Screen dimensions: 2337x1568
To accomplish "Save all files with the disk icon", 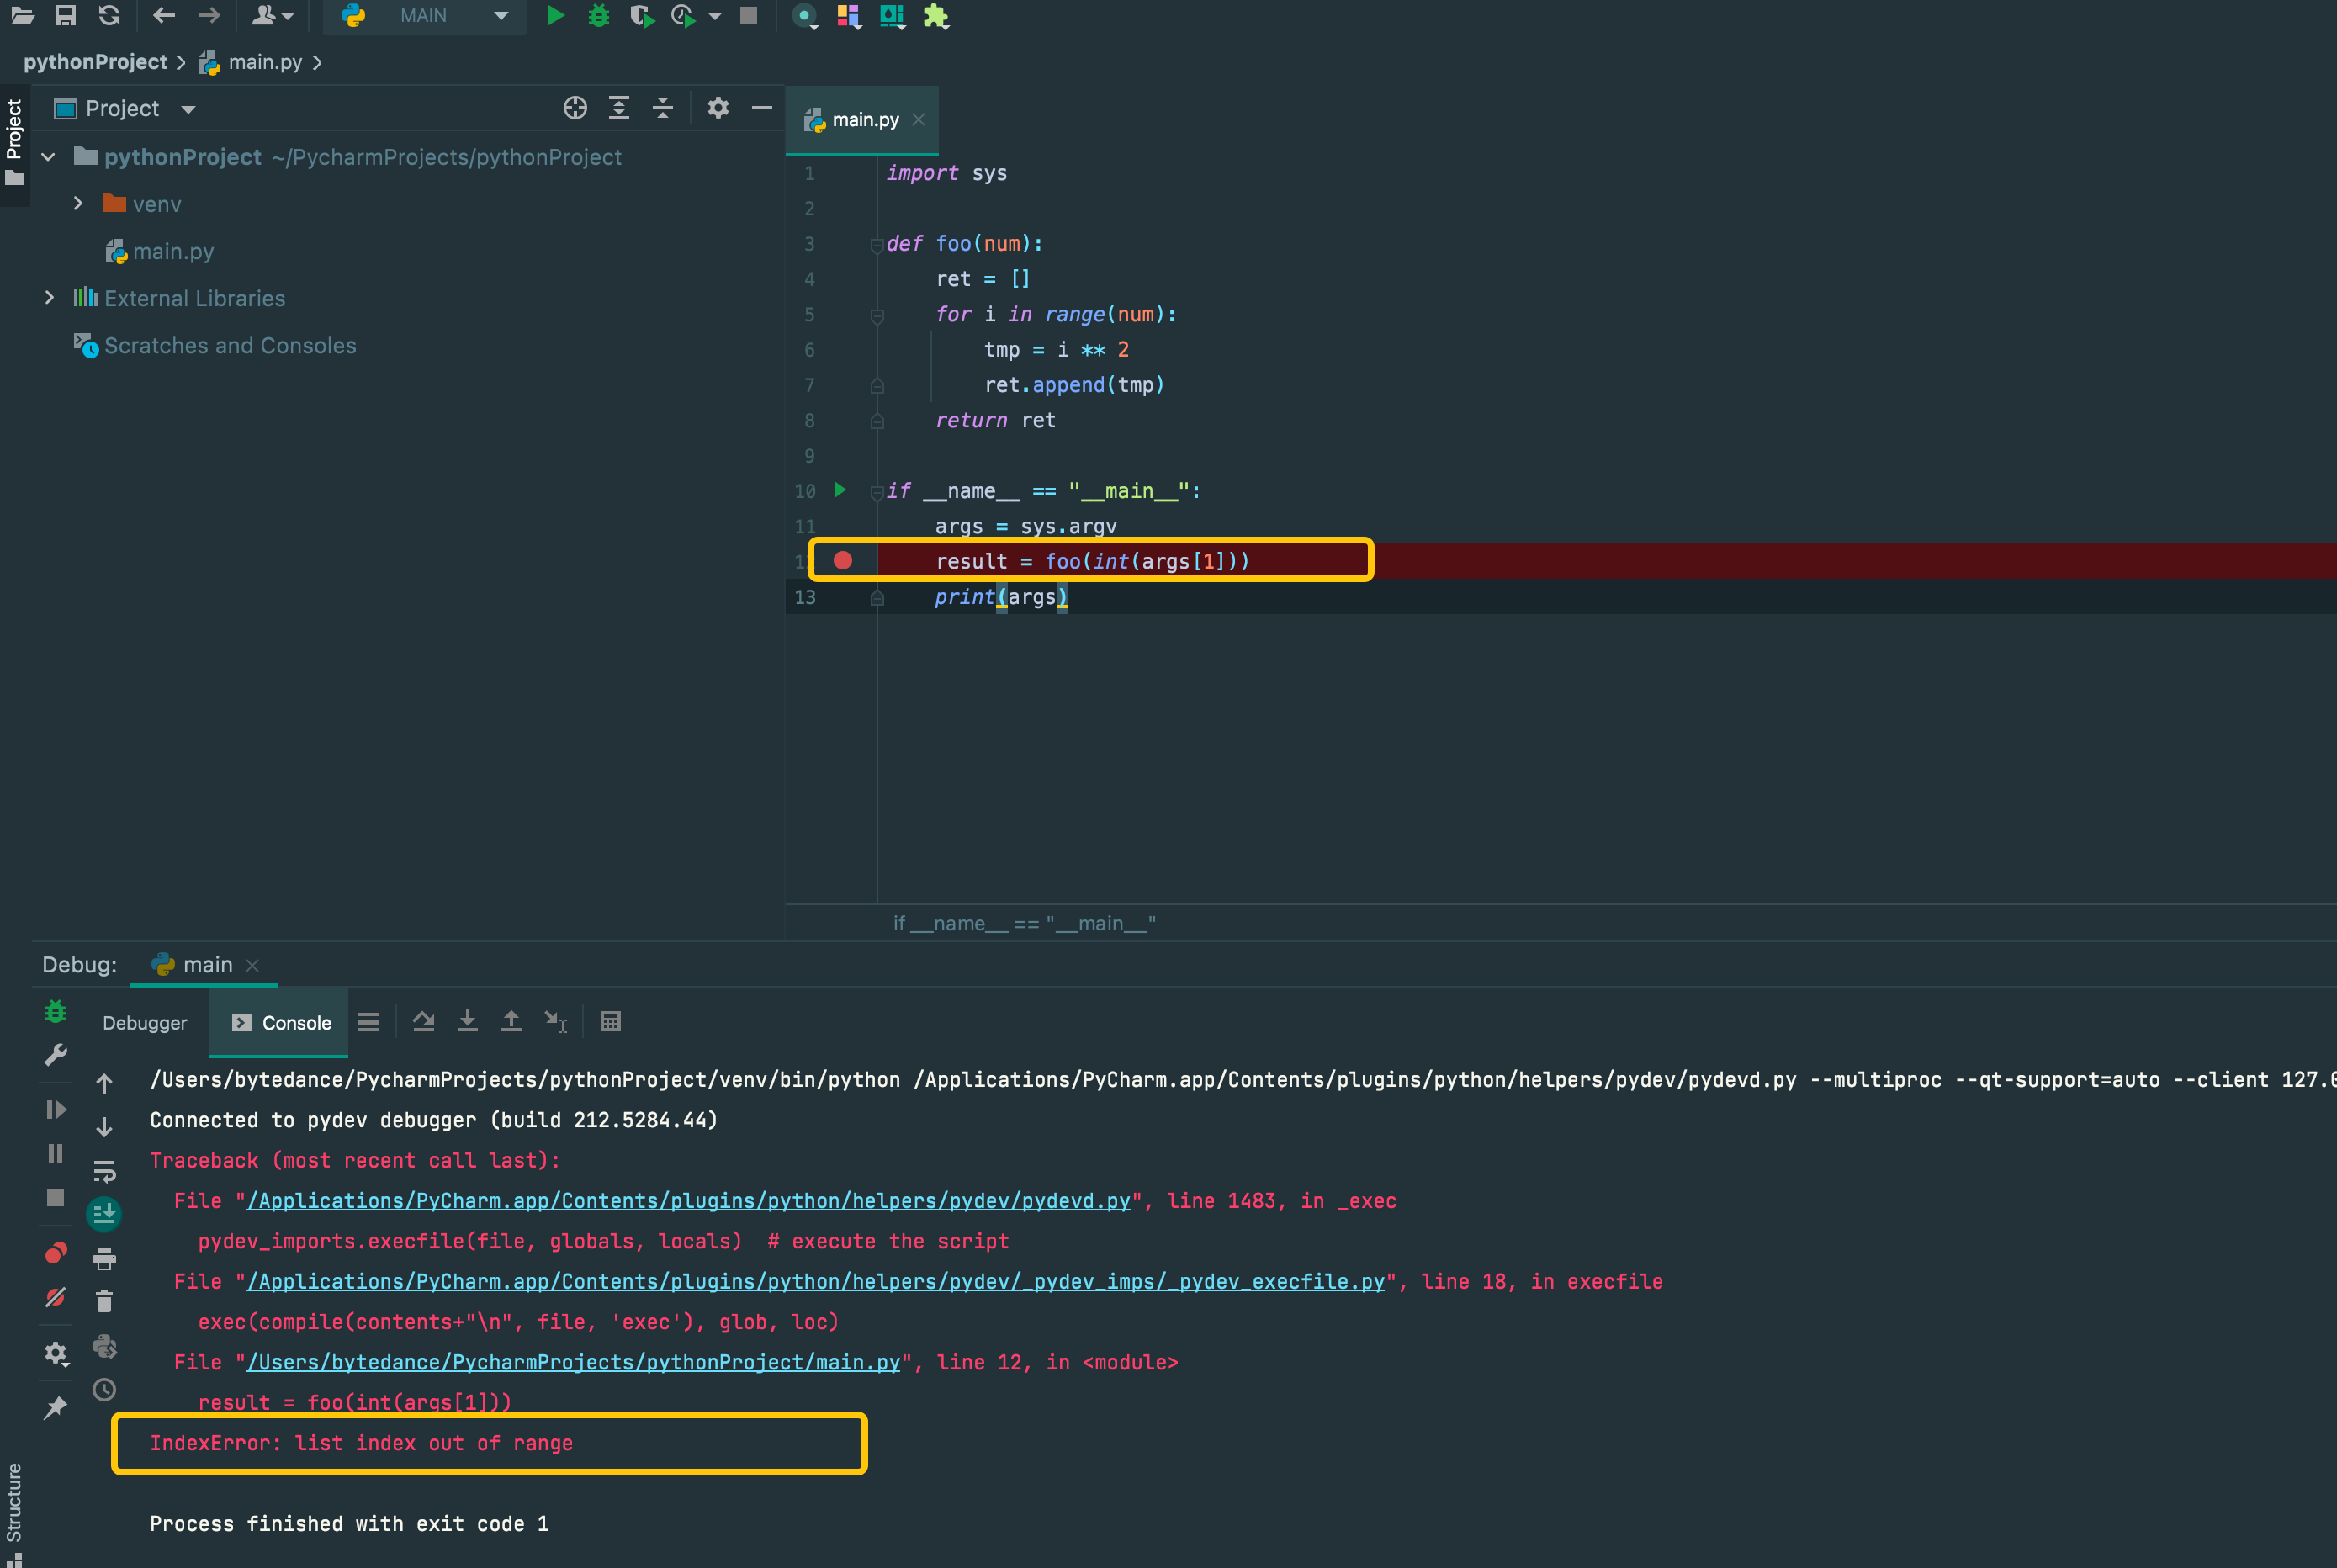I will click(66, 15).
